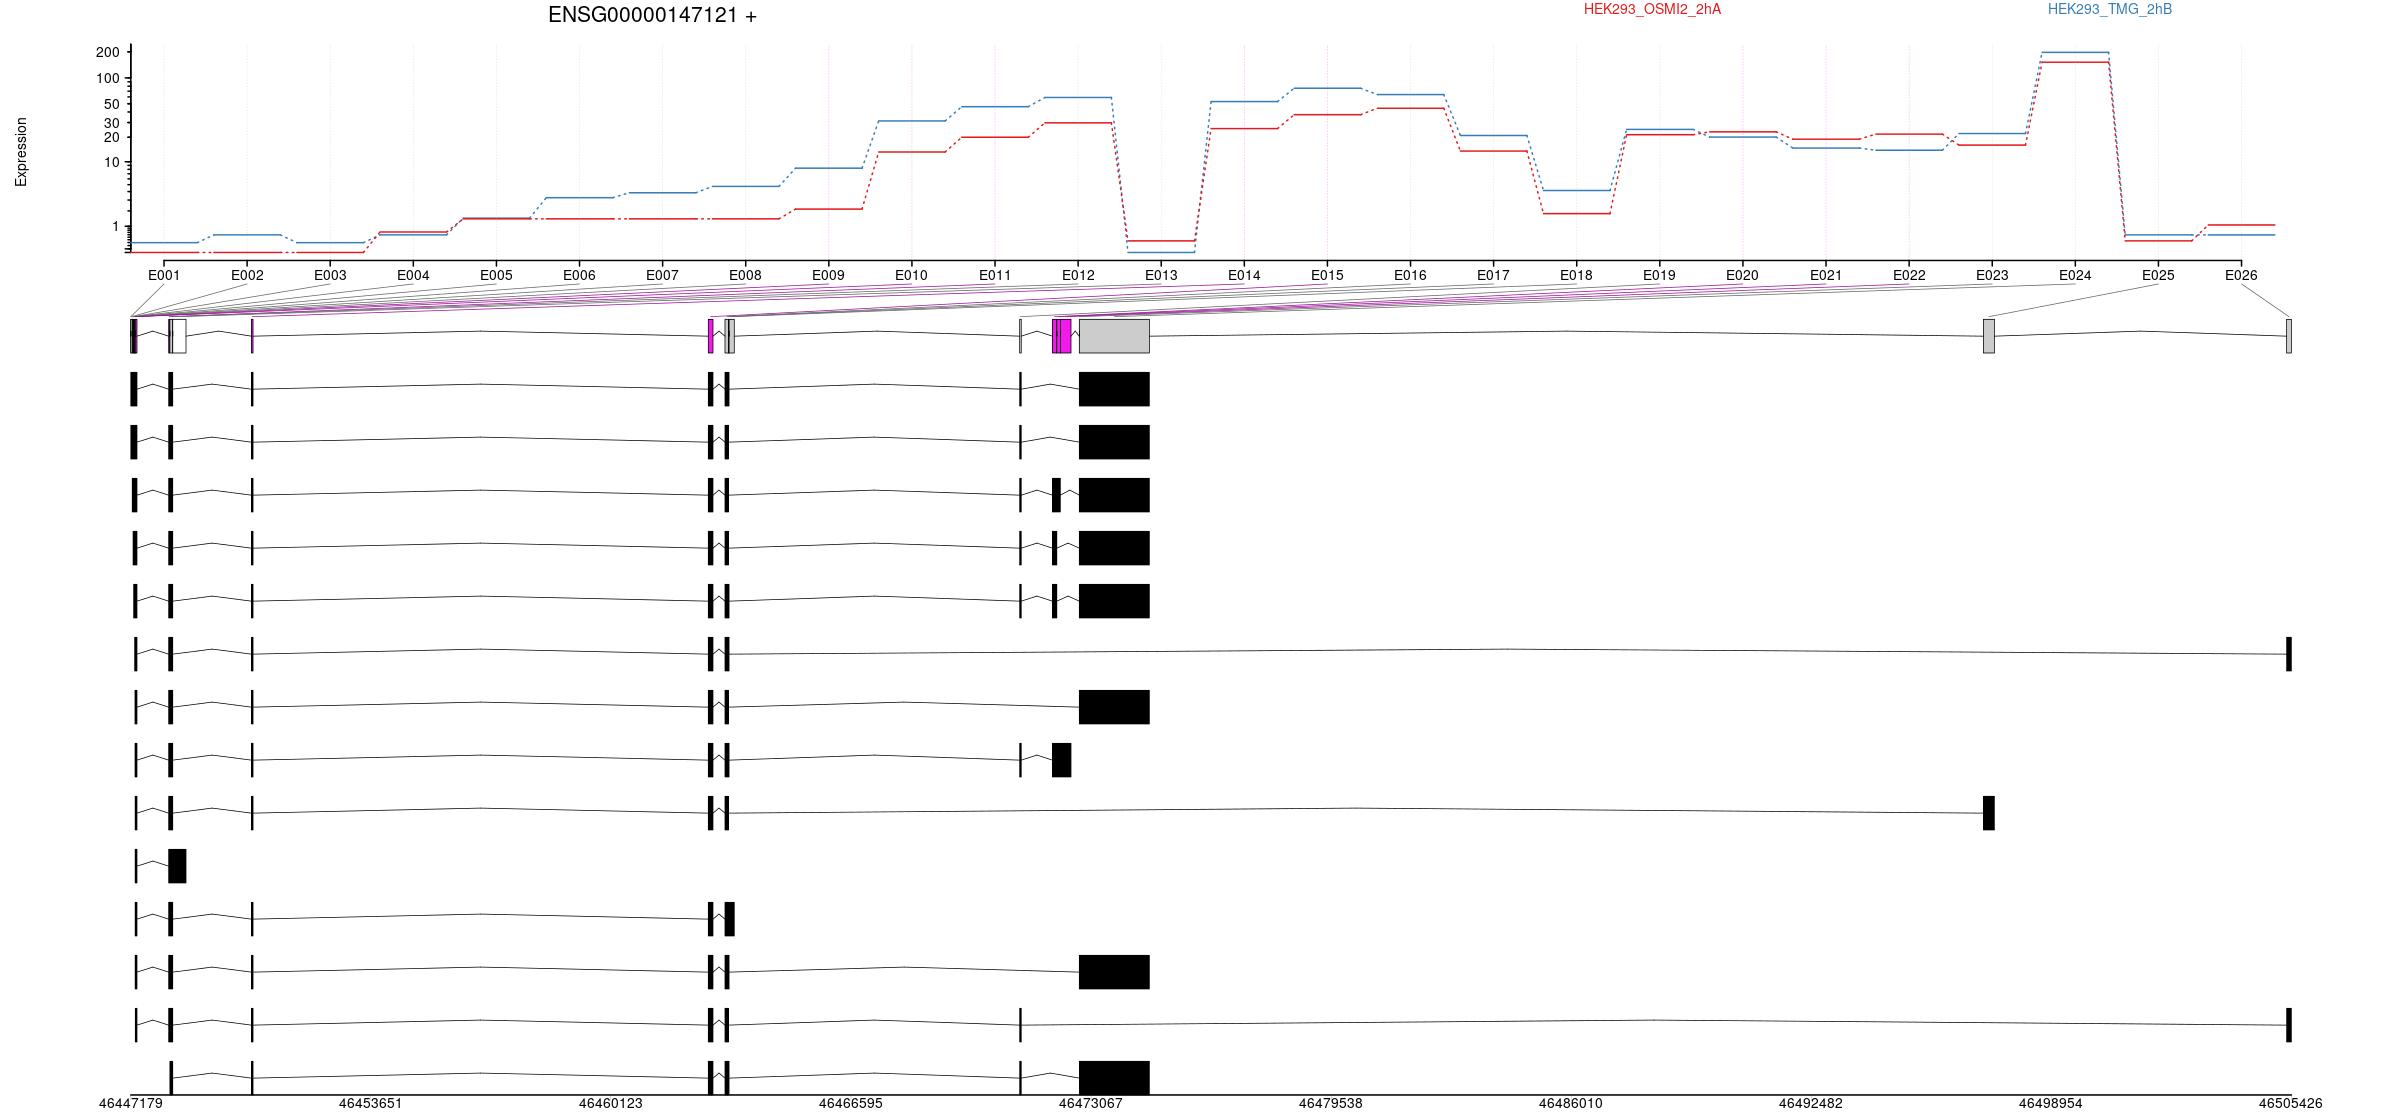The height and width of the screenshot is (1120, 2400).
Task: Click the Expression y-axis label
Action: [x=21, y=152]
